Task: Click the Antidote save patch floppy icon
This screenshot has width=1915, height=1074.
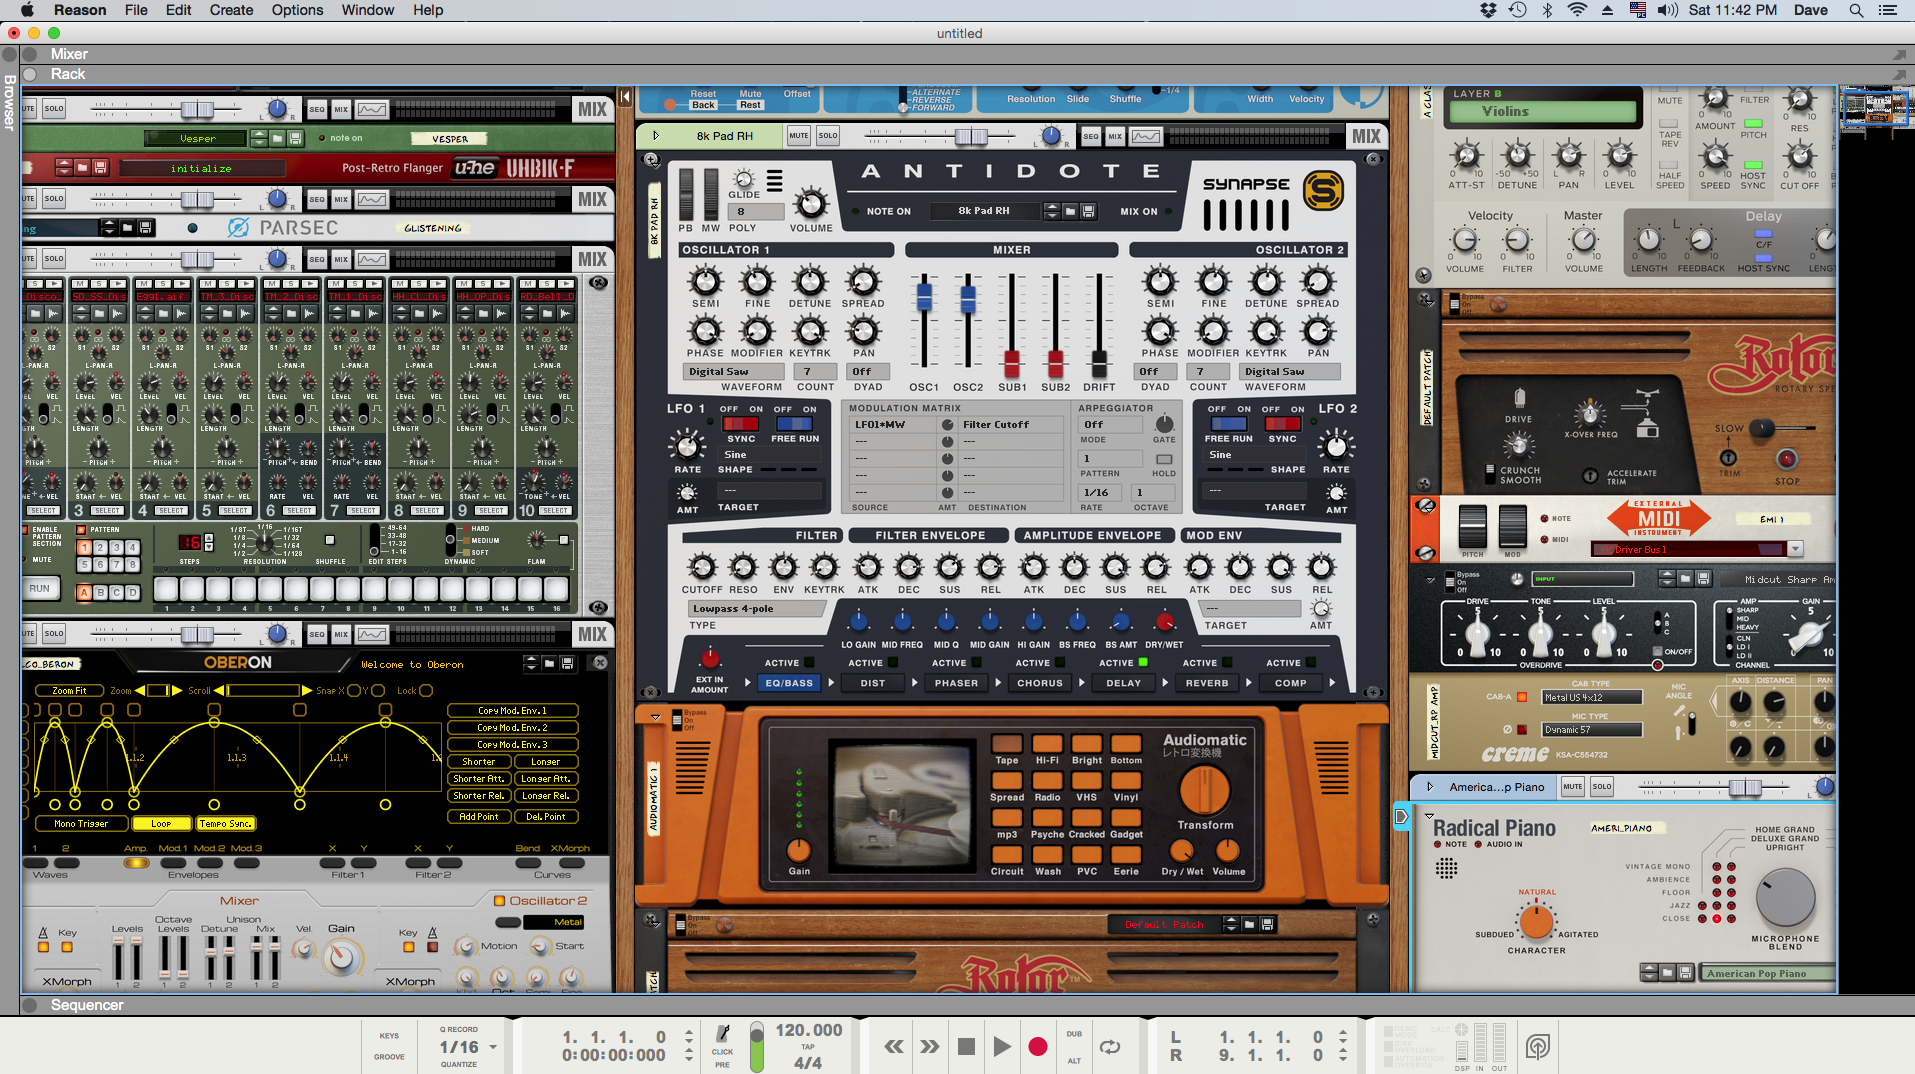Action: point(1089,211)
